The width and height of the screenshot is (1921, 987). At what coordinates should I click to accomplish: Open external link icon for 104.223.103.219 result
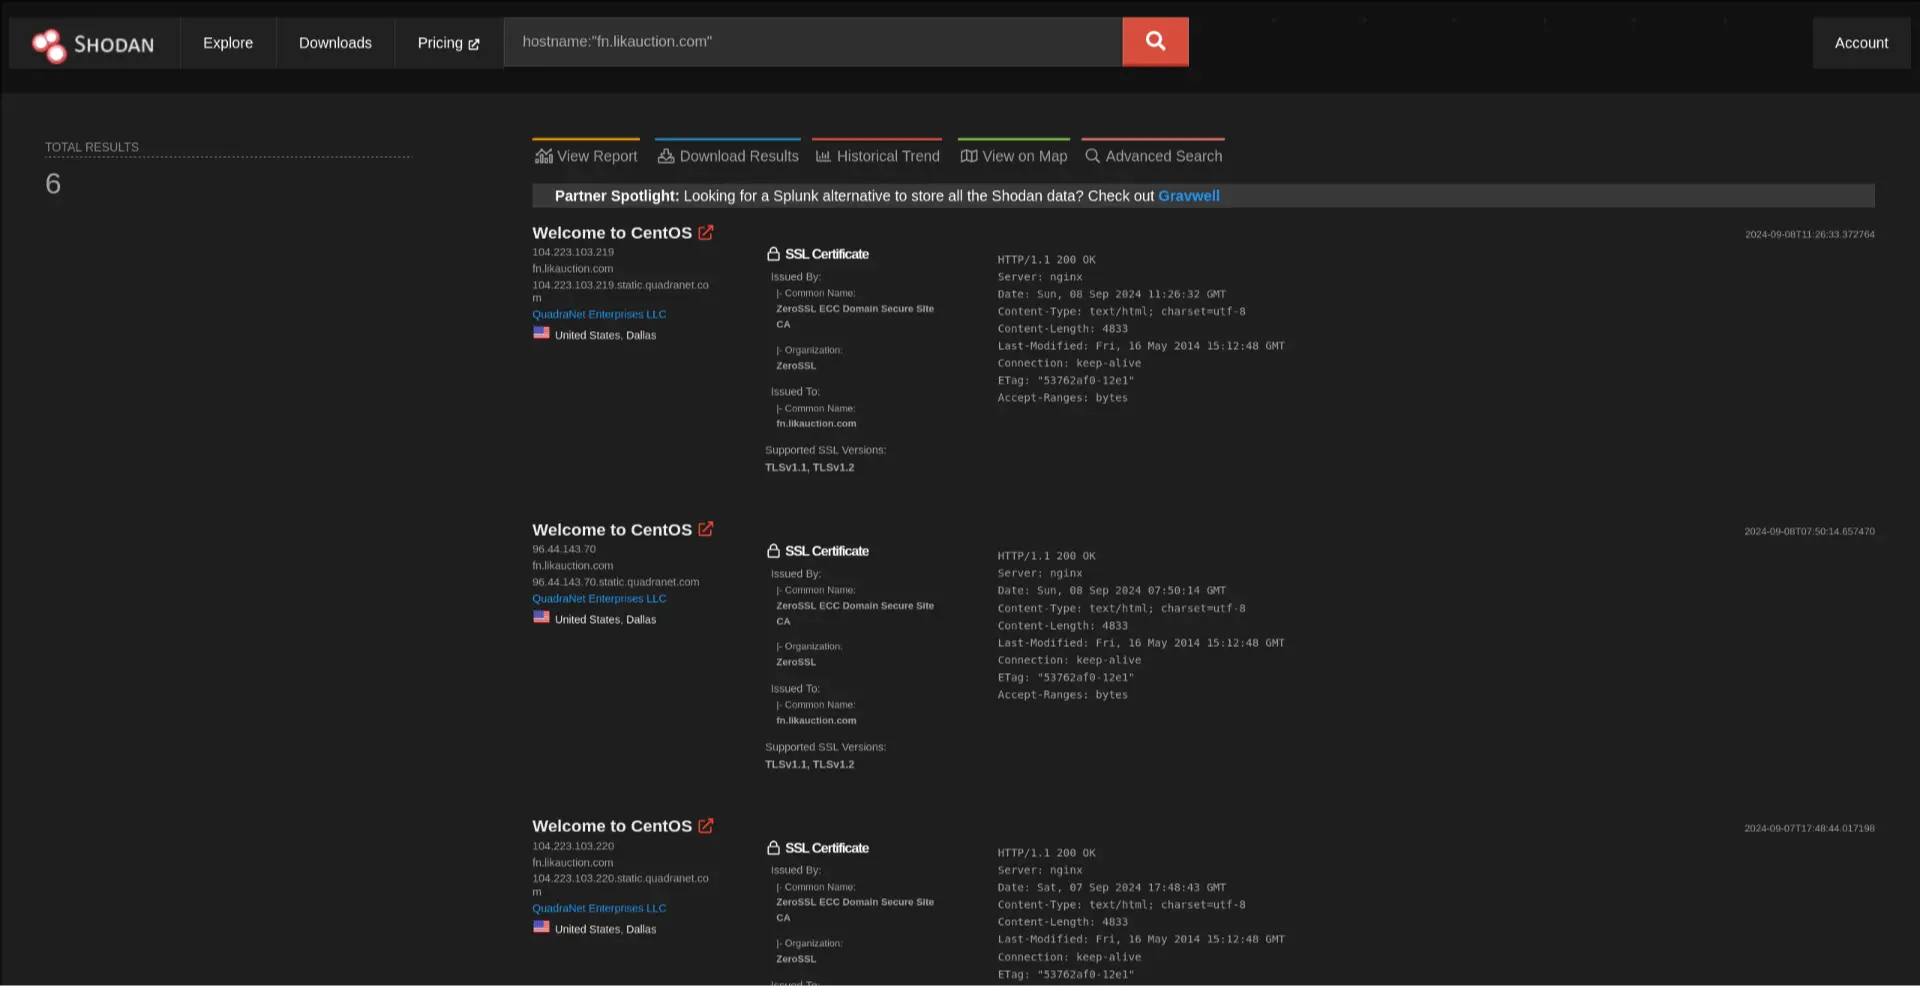coord(706,233)
